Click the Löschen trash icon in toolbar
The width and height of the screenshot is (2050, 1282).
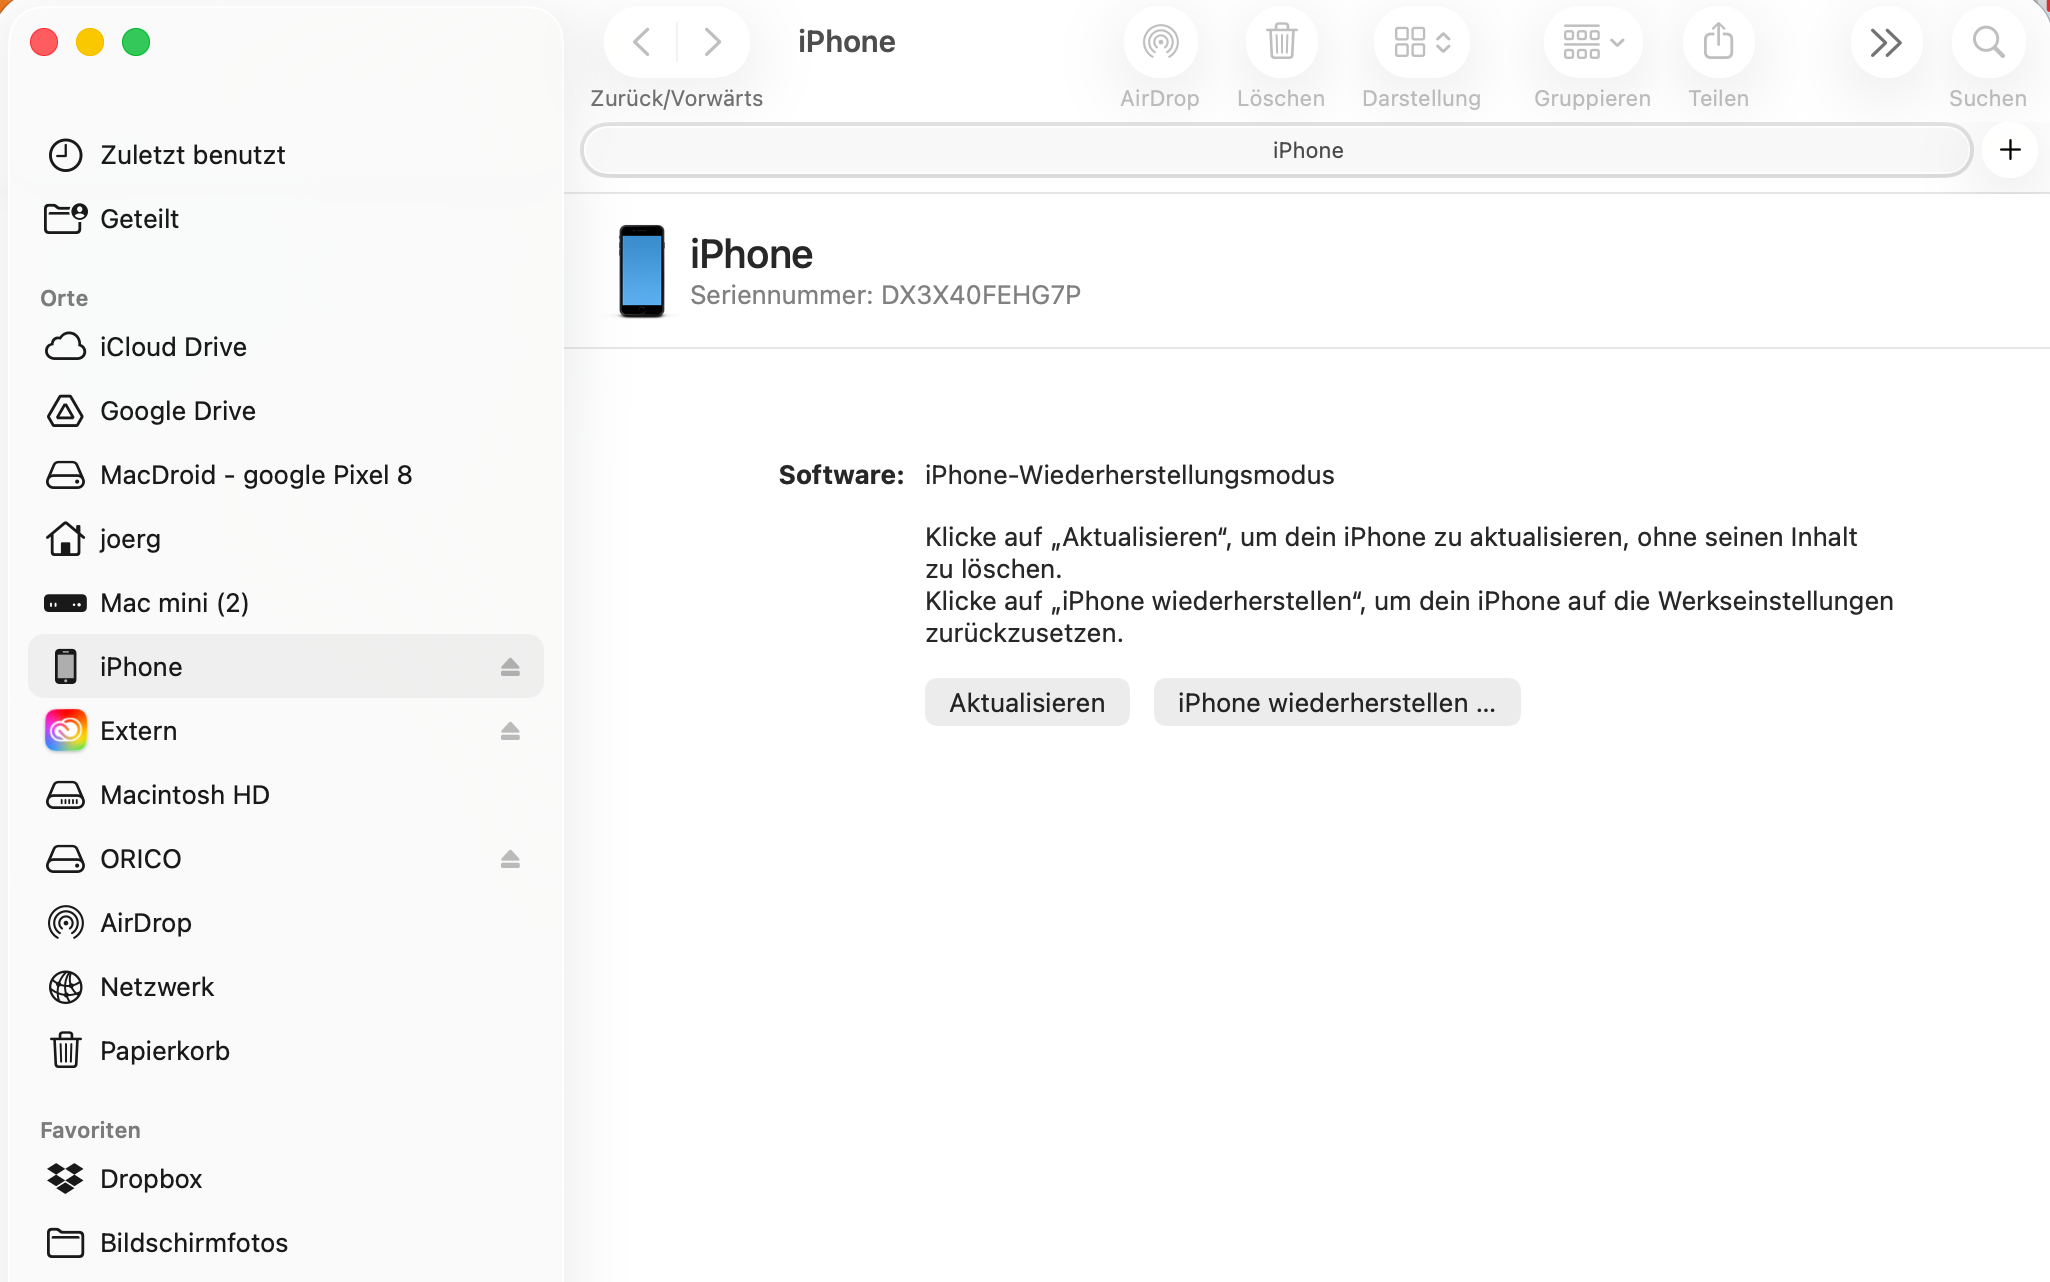(1281, 42)
